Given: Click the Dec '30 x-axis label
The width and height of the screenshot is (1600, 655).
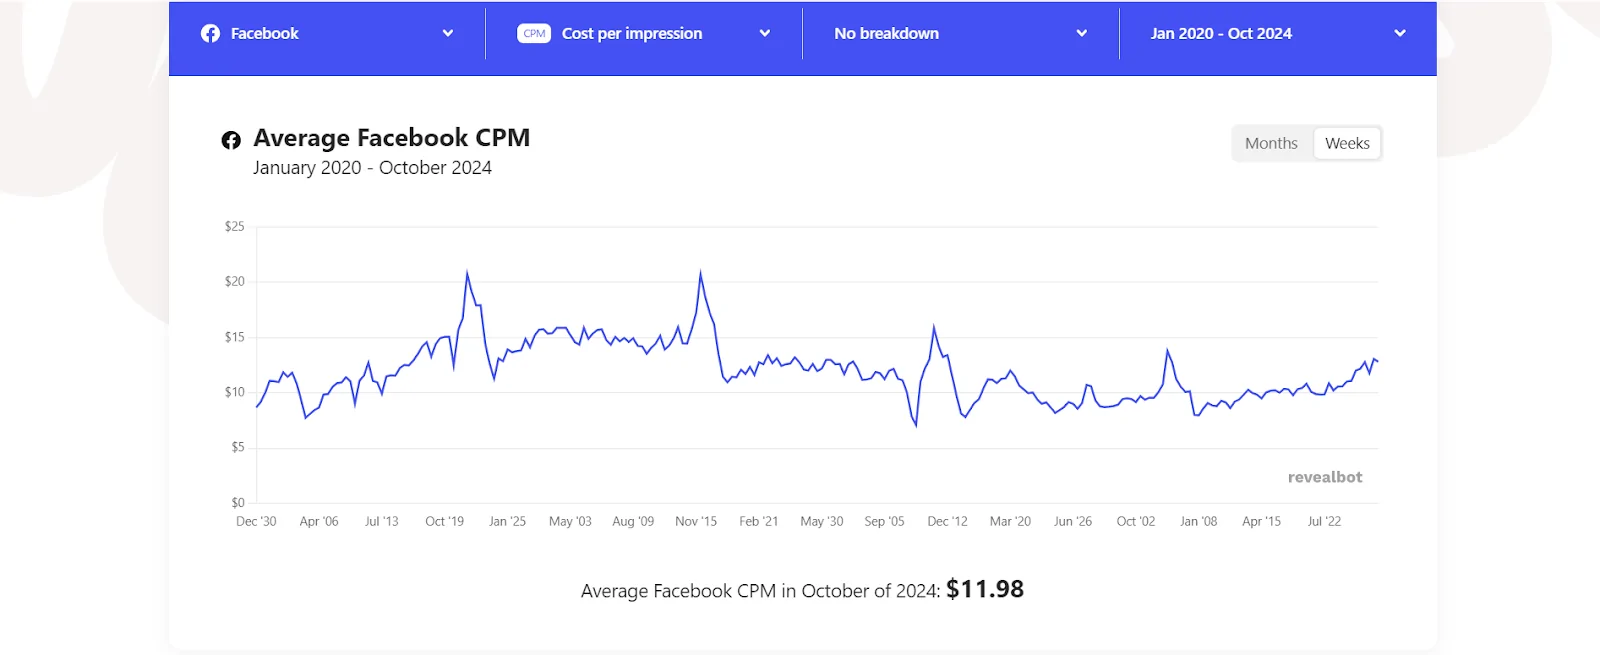Looking at the screenshot, I should 256,522.
